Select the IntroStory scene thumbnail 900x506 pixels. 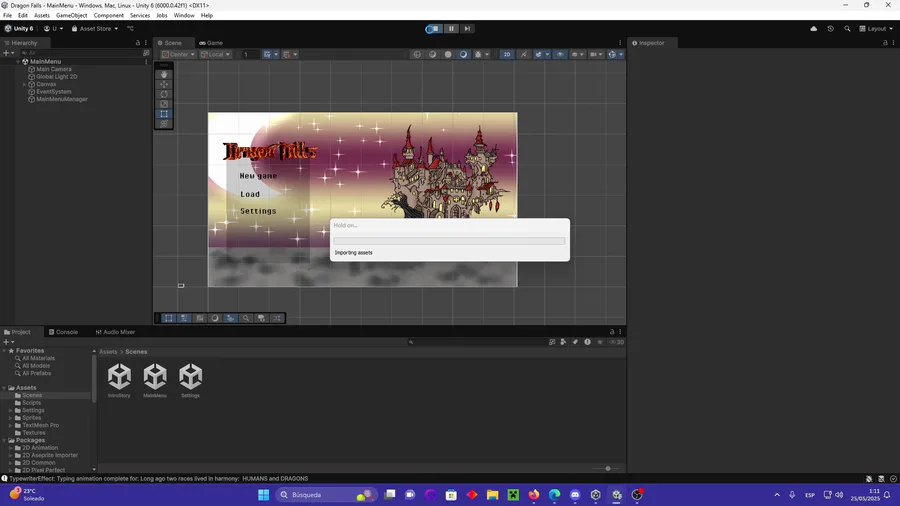click(x=119, y=380)
